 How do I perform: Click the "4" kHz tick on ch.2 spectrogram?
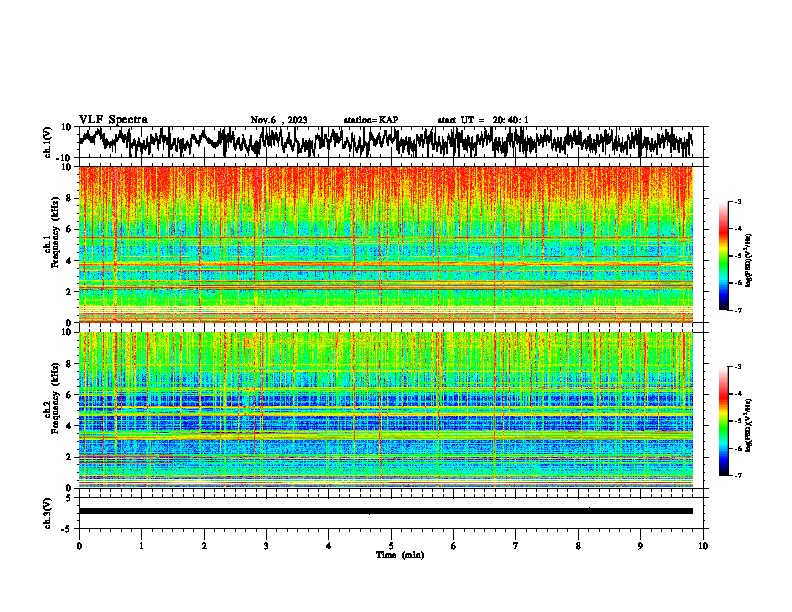69,426
